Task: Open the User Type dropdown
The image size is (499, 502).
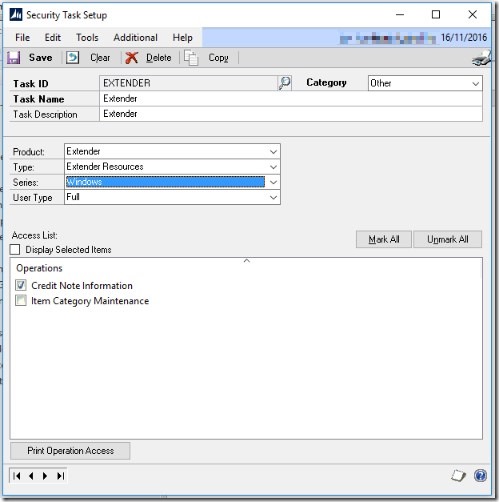Action: (273, 198)
